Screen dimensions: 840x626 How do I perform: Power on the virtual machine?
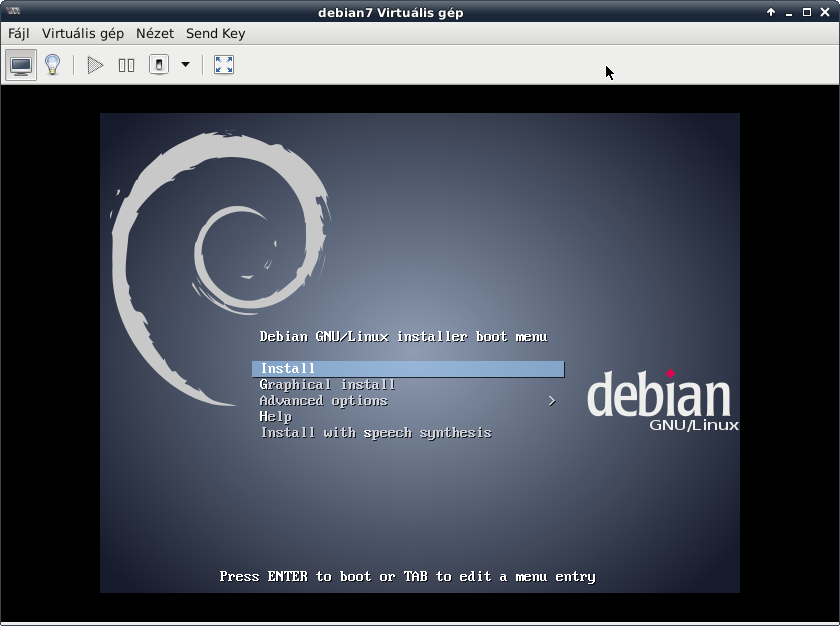tap(95, 65)
